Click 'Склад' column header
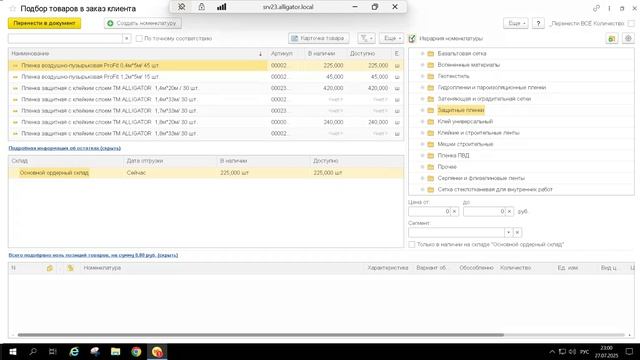 (x=66, y=161)
